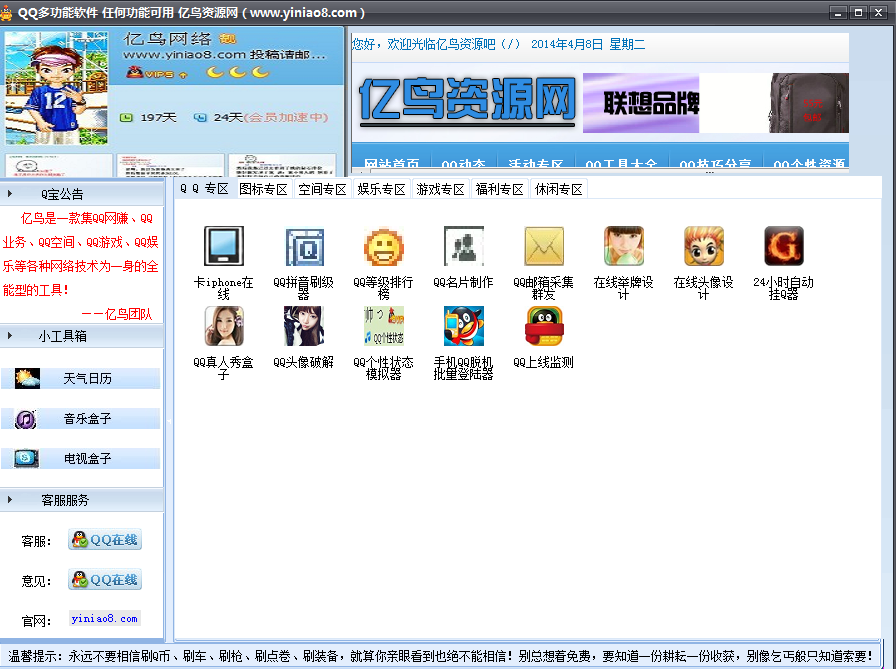This screenshot has height=669, width=896.
Task: Minimize the QQ多功能软件 window
Action: pyautogui.click(x=839, y=13)
